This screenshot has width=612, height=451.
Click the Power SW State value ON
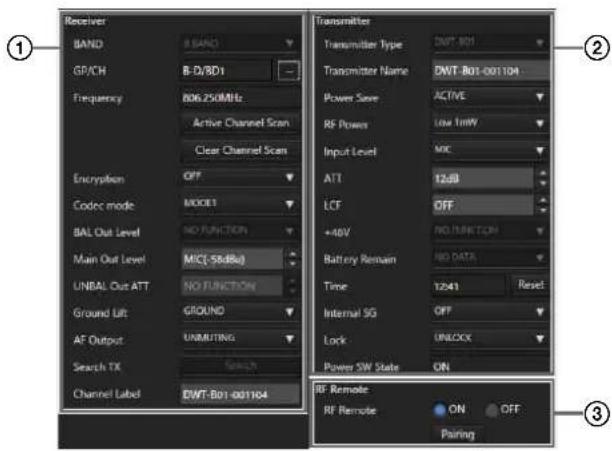coord(441,367)
